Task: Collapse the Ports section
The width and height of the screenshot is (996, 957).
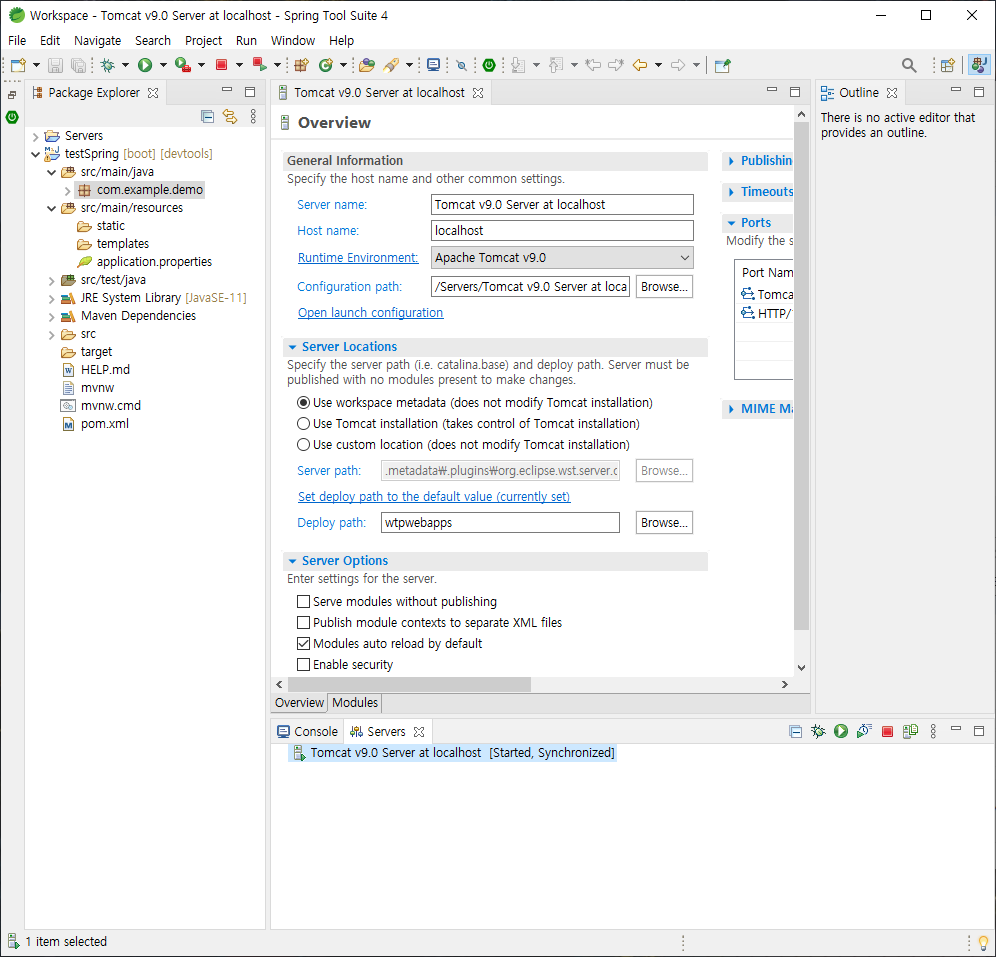Action: 731,223
